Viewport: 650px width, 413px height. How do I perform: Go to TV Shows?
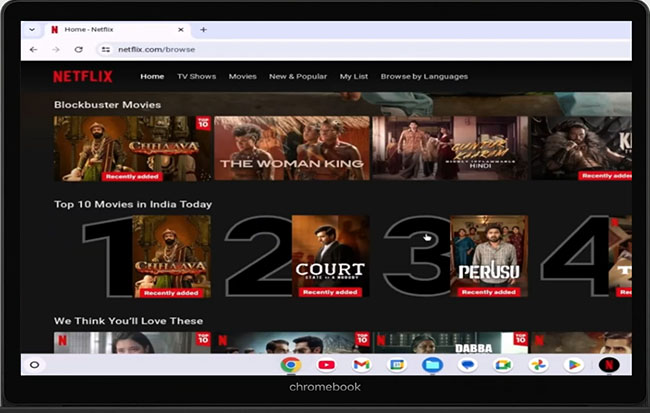196,76
